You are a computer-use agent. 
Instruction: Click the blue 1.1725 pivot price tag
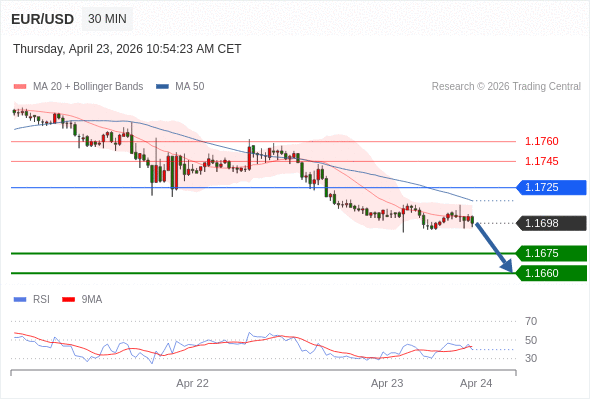pos(551,187)
